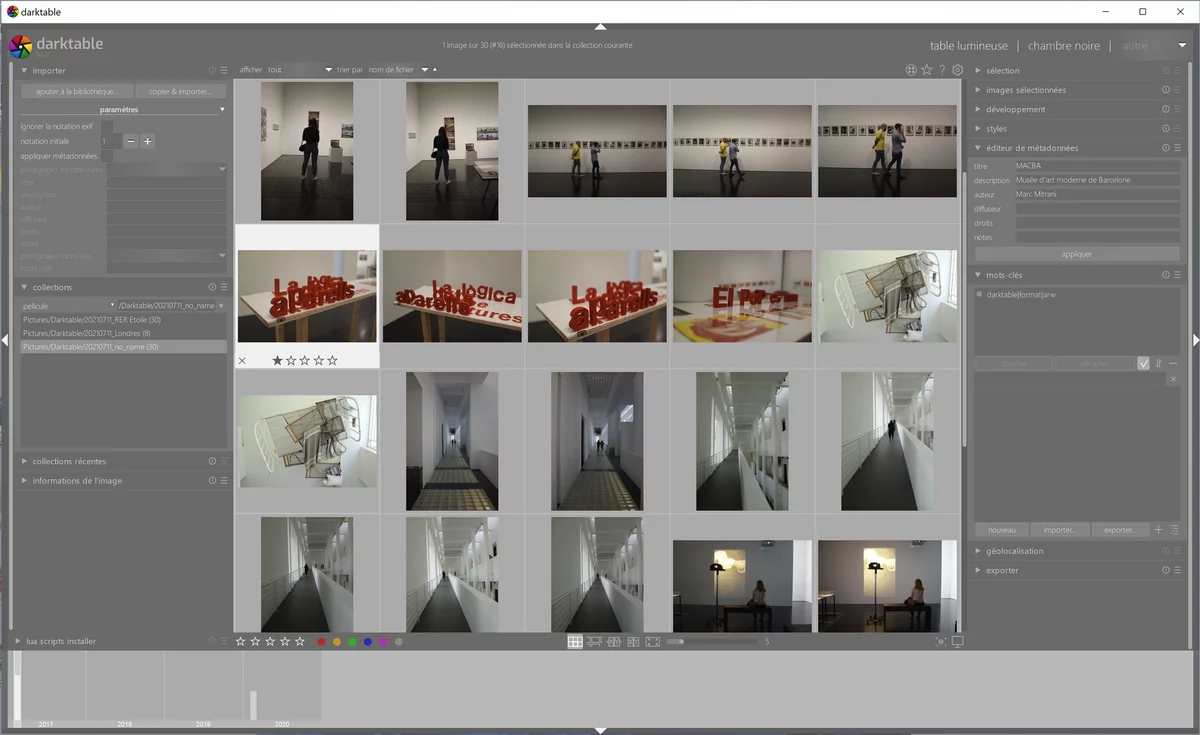Image resolution: width=1200 pixels, height=735 pixels.
Task: Expand collections récentes module
Action: (x=24, y=462)
